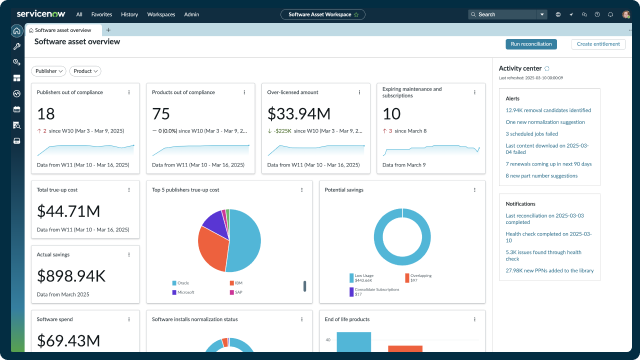Open the Workspaces menu

click(x=161, y=14)
